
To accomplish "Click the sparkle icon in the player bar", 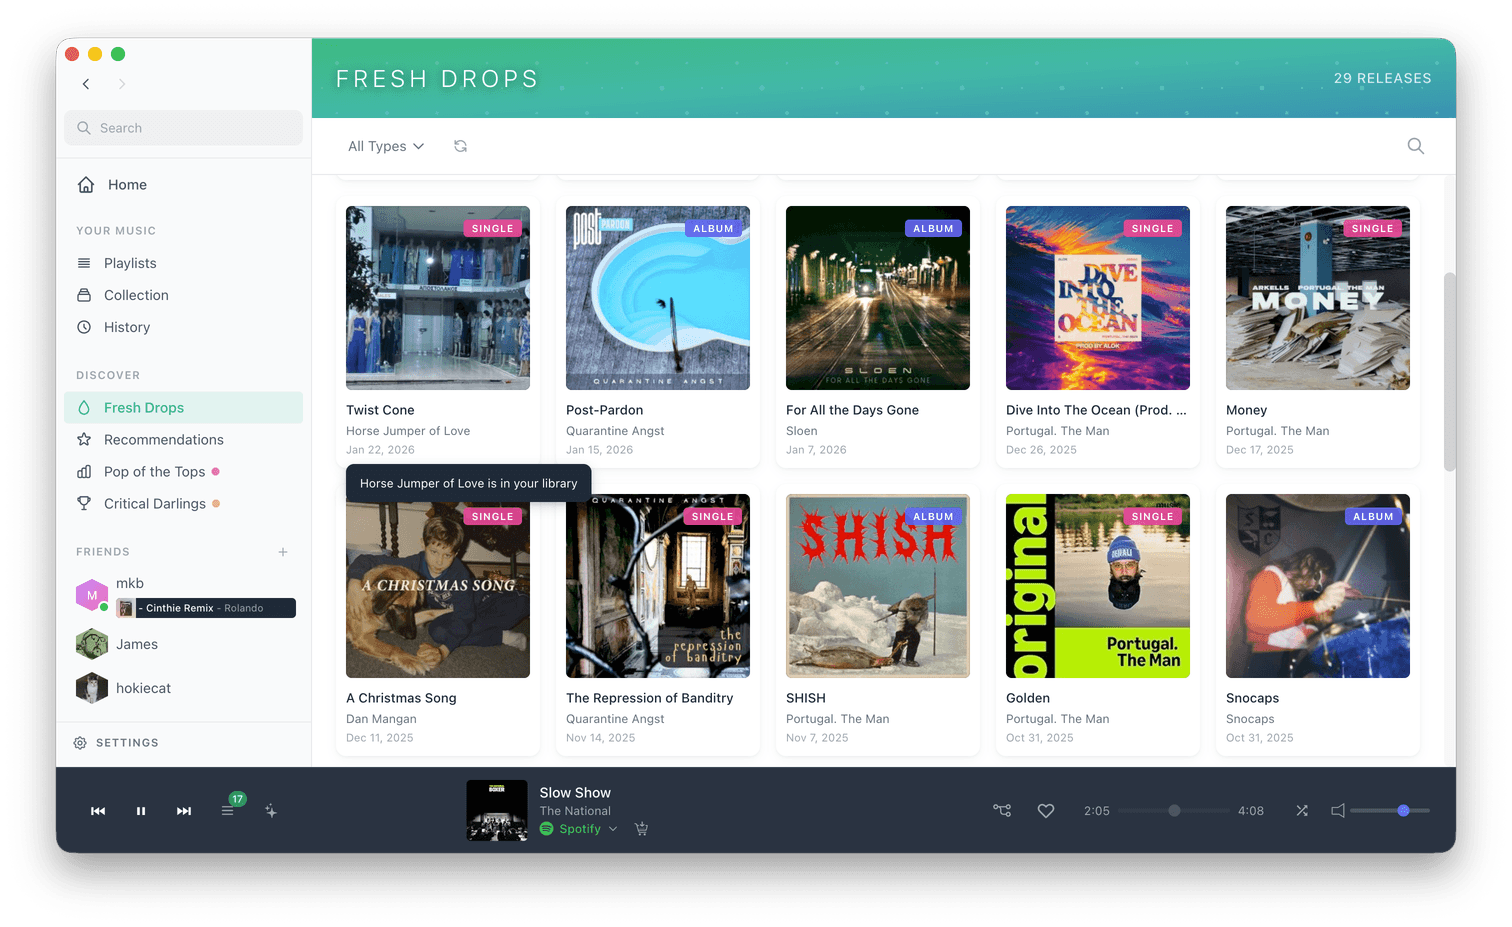I will (271, 811).
